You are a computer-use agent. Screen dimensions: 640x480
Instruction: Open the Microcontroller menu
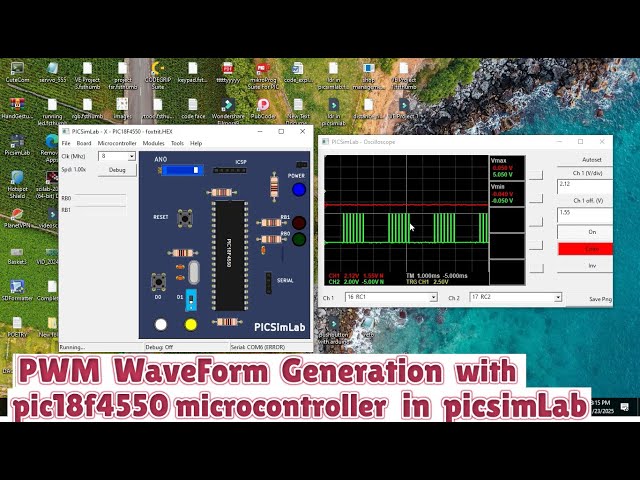coord(117,143)
